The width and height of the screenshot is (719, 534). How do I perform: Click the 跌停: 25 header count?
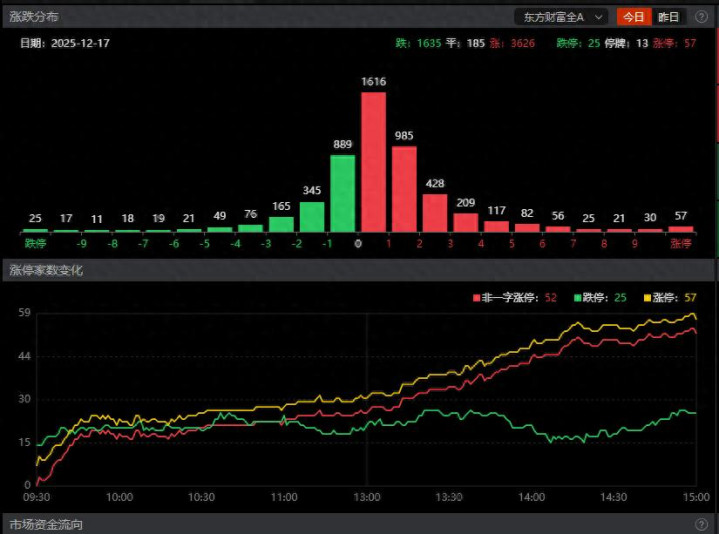[578, 43]
